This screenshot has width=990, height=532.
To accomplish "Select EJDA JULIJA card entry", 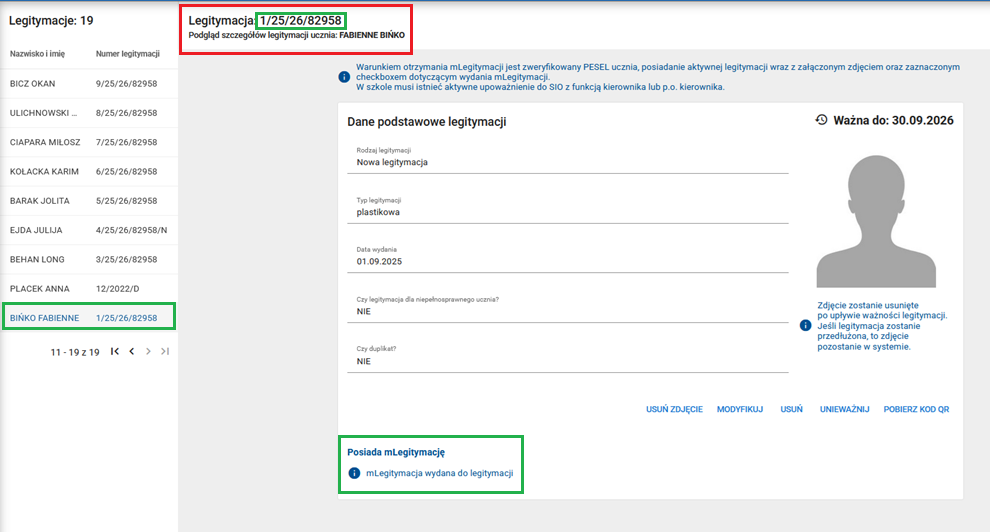I will 36,230.
